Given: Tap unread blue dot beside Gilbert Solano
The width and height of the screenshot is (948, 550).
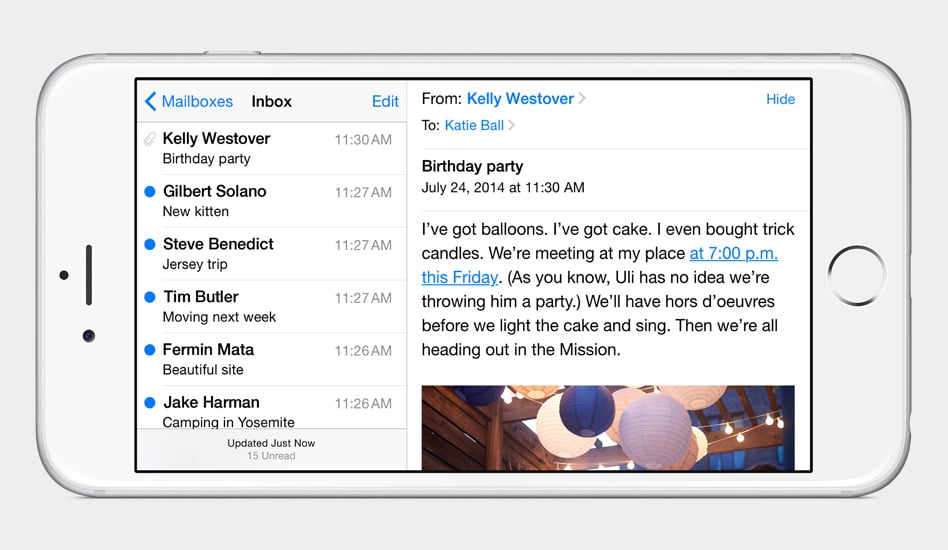Looking at the screenshot, I should [x=150, y=192].
